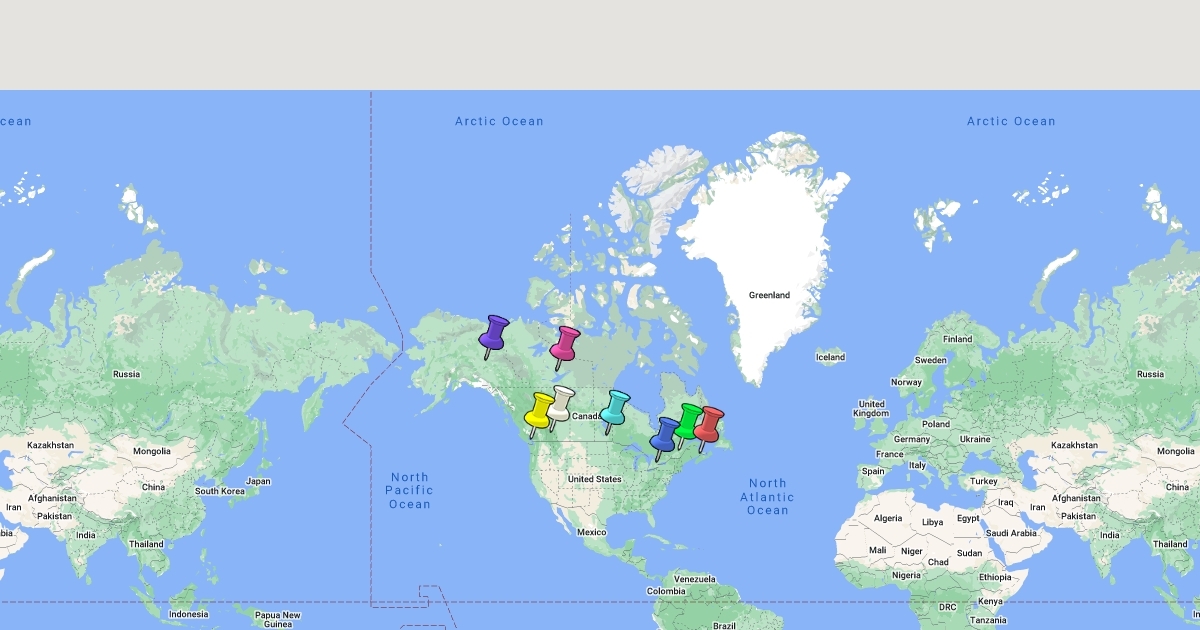Click the yellow pushpin marker
The image size is (1200, 630).
[x=539, y=410]
